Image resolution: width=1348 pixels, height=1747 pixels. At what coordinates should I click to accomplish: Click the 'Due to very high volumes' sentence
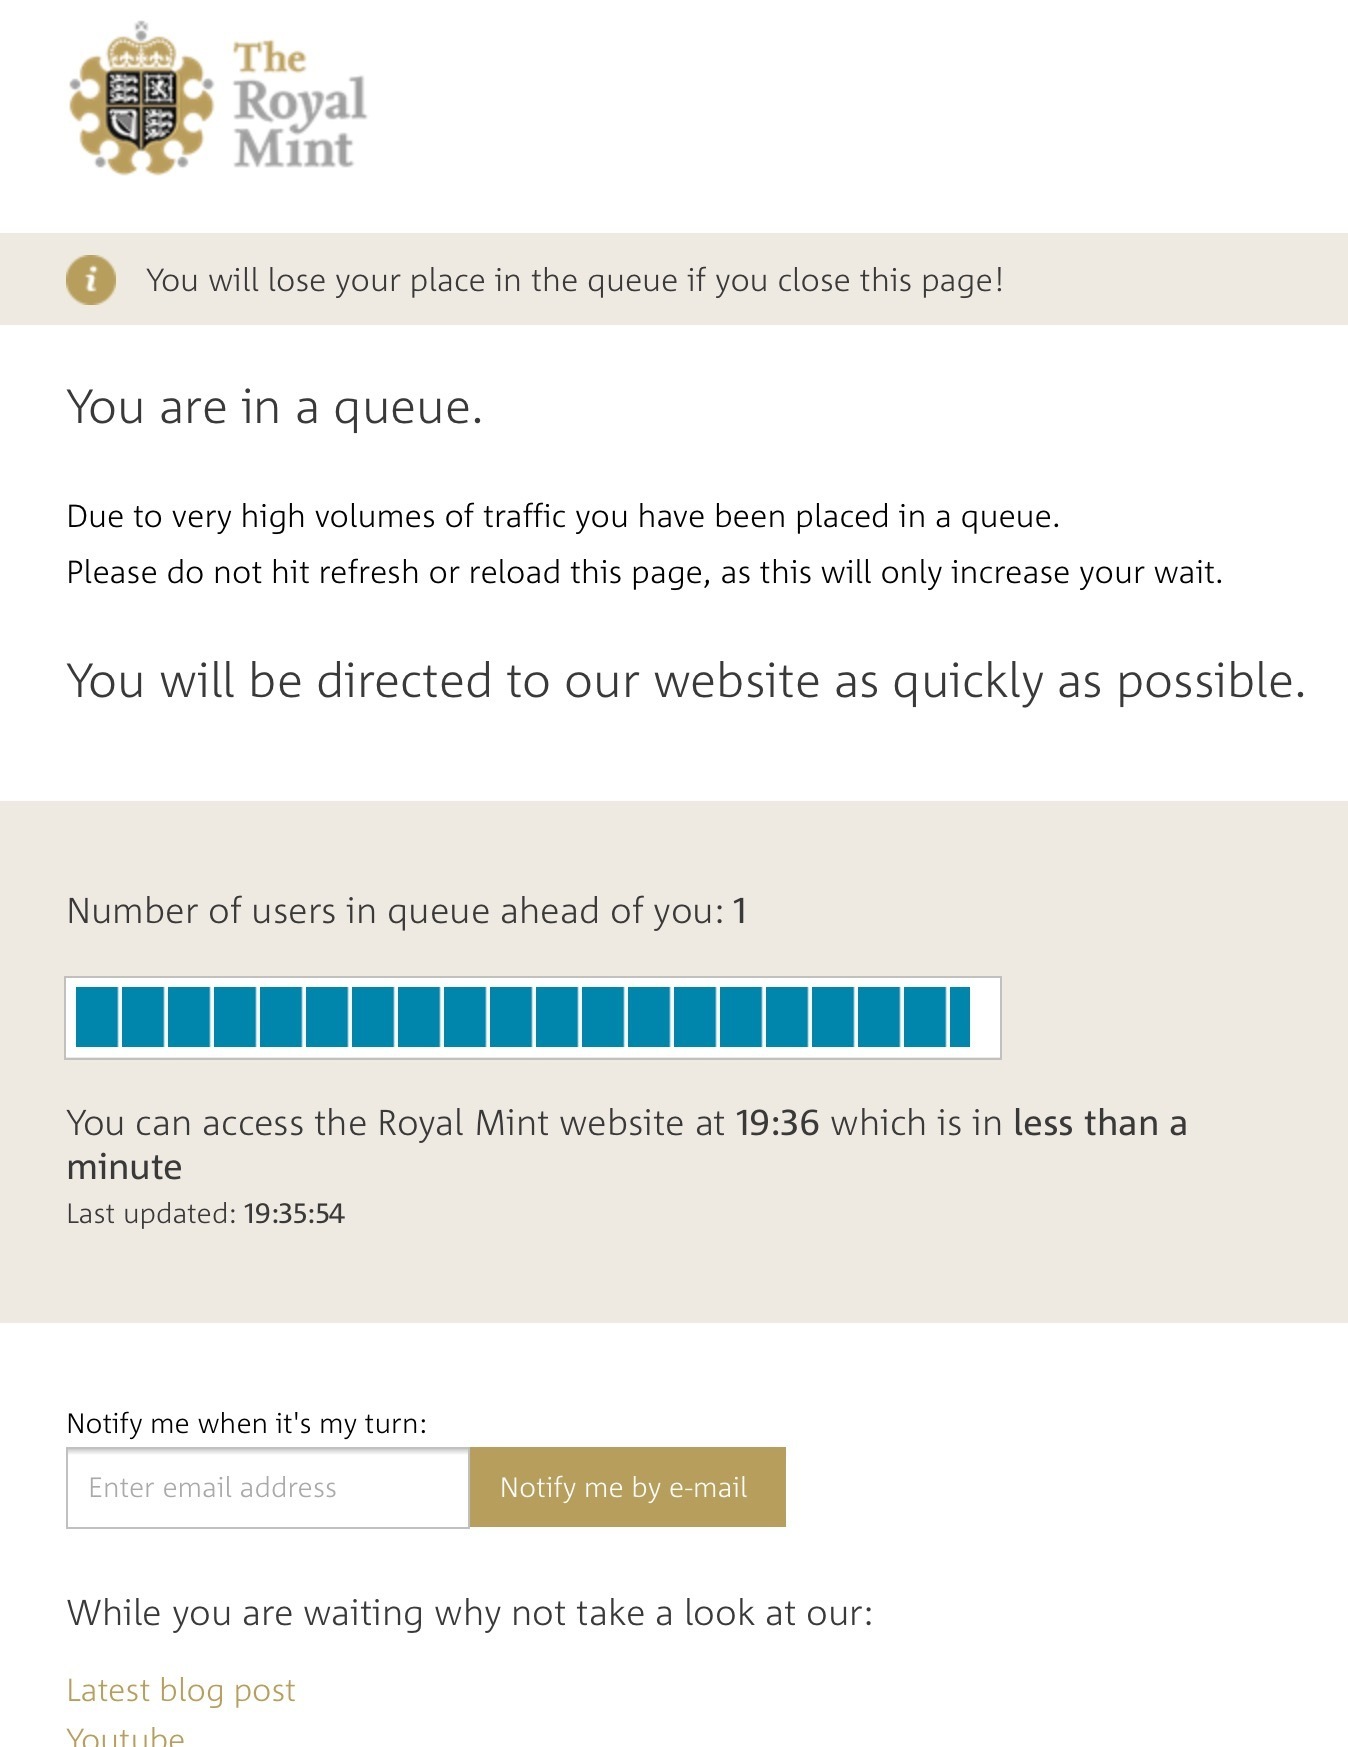point(562,516)
